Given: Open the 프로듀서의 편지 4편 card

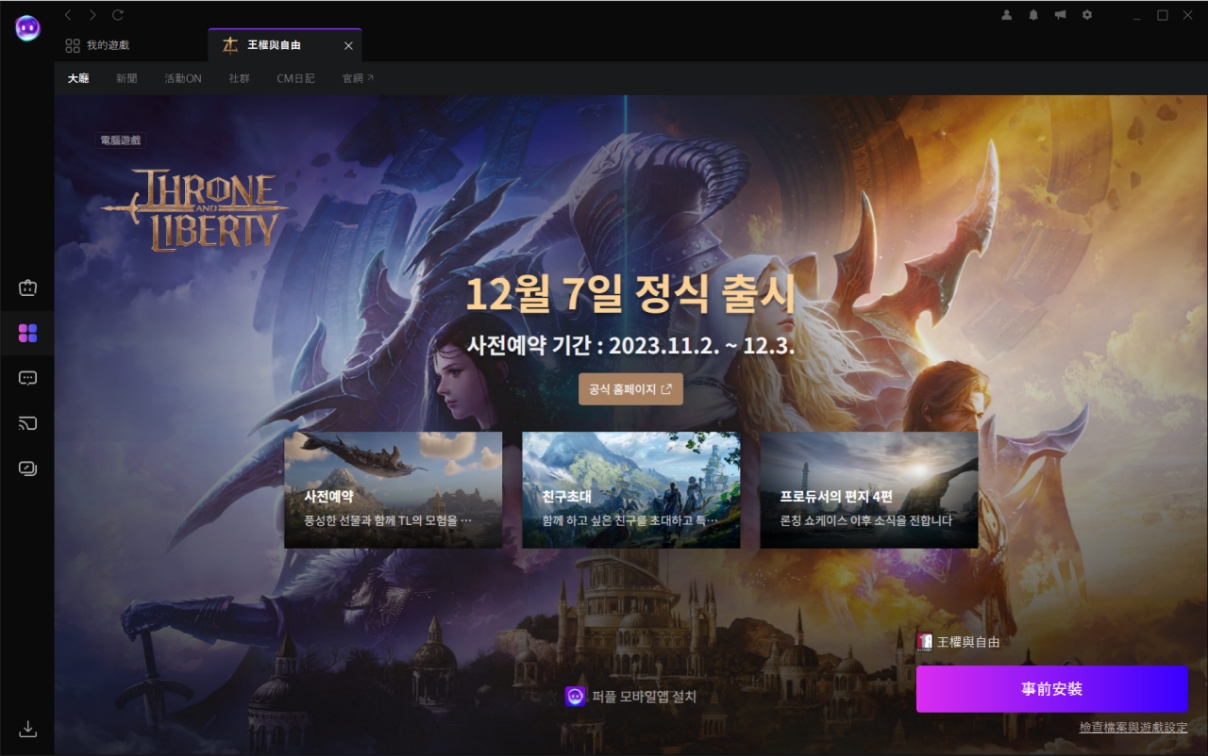Looking at the screenshot, I should tap(869, 490).
